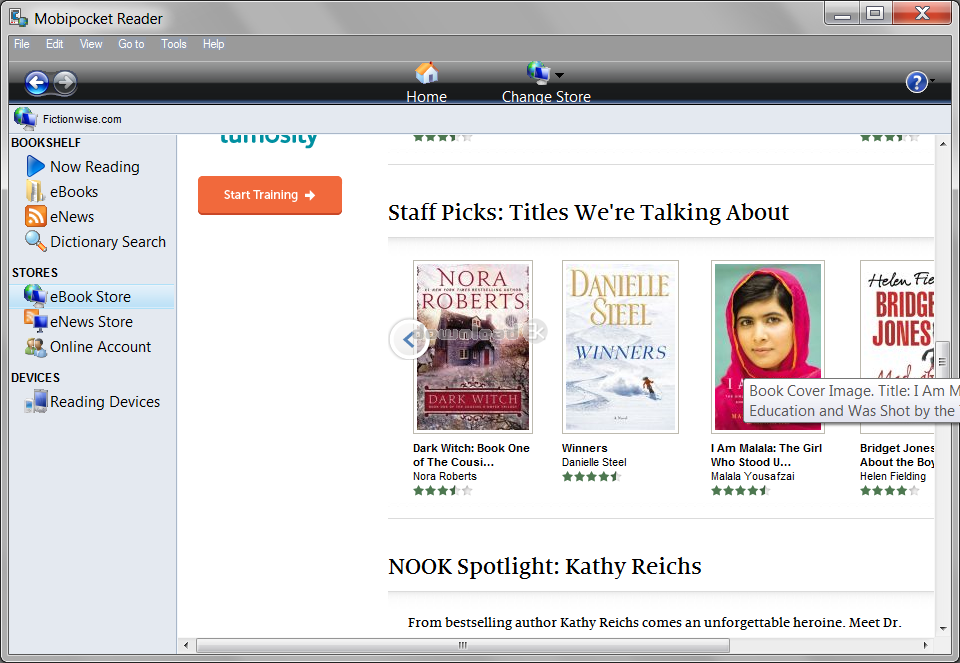Click the small arrow beside the Help icon
The image size is (960, 663).
coord(932,81)
